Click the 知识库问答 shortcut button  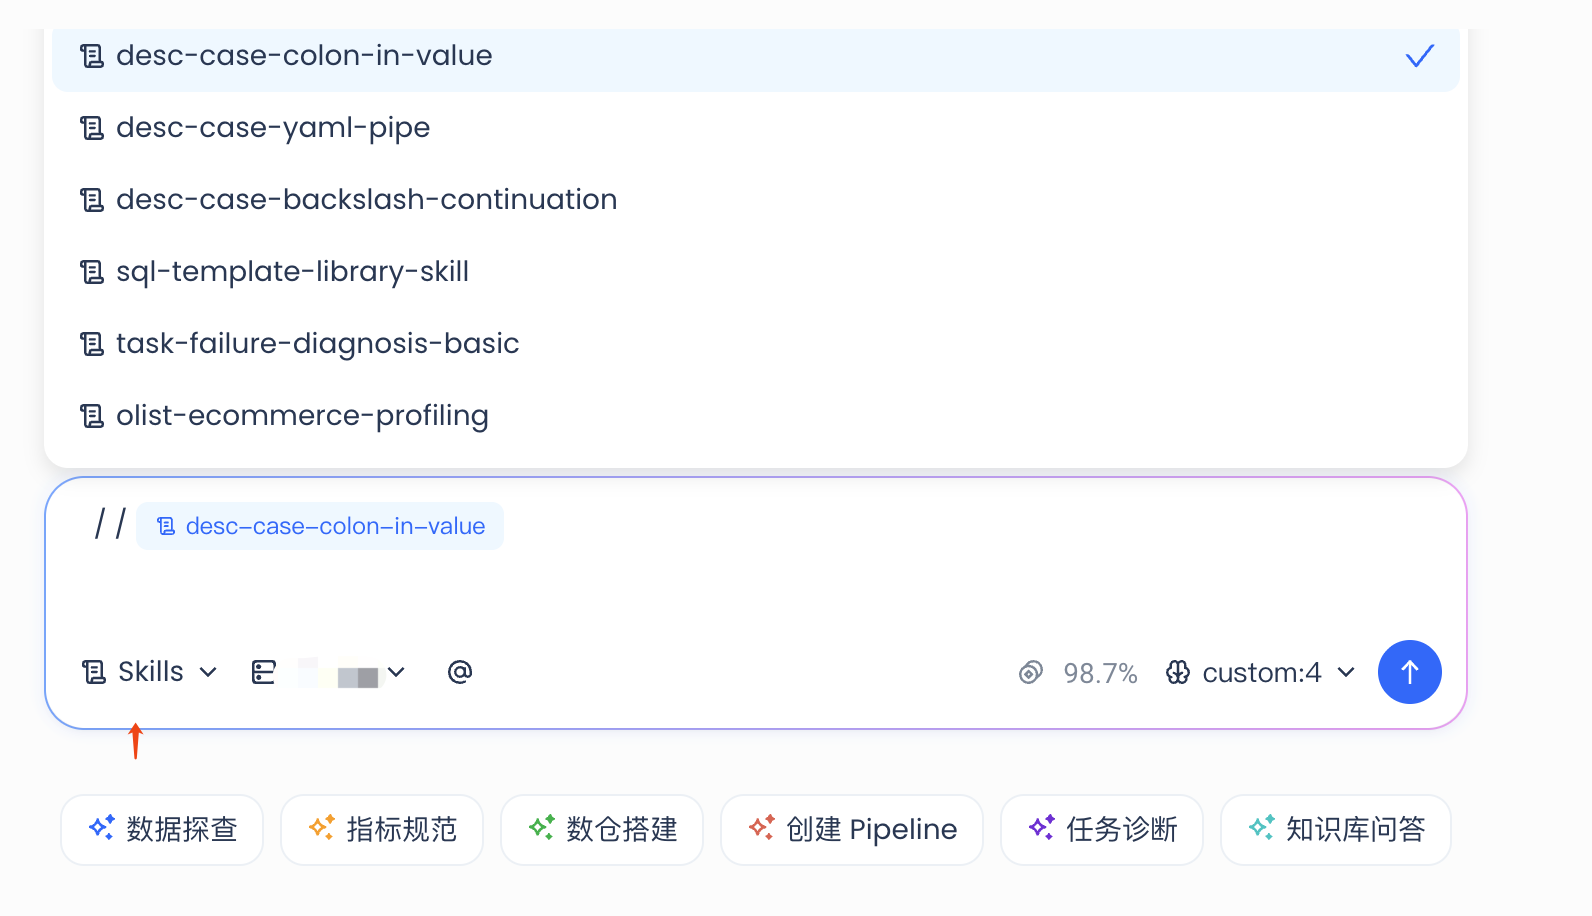coord(1336,830)
